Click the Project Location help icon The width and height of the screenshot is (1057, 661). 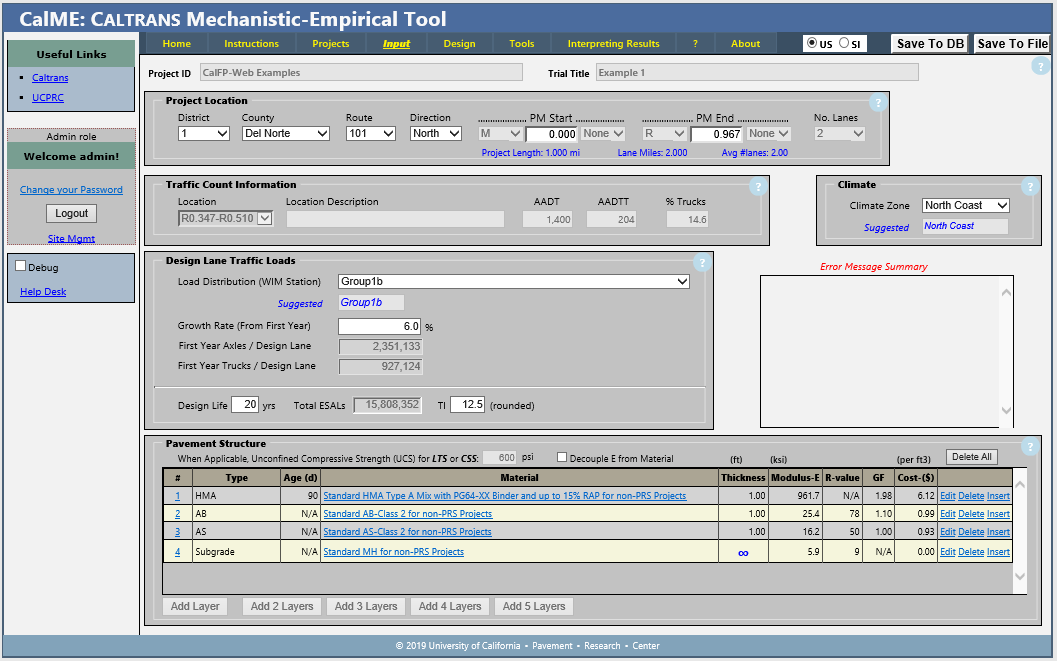(877, 103)
